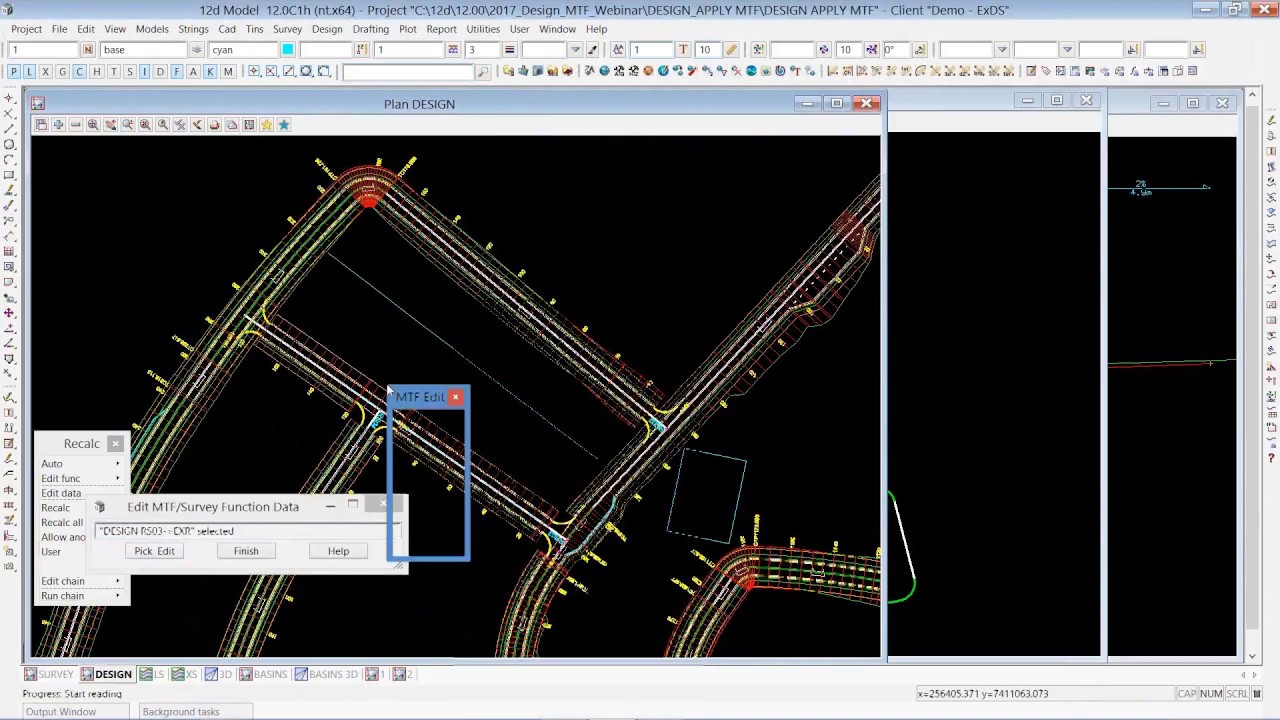Image resolution: width=1280 pixels, height=720 pixels.
Task: Open the File menu
Action: click(x=59, y=29)
